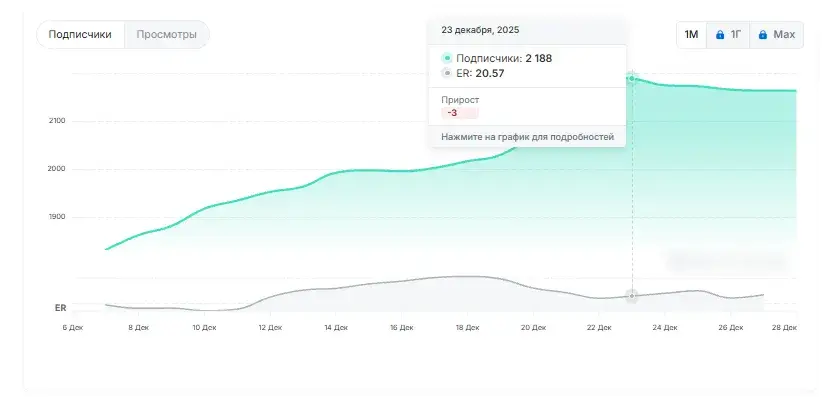This screenshot has width=822, height=397.
Task: Select the 1М time range
Action: [x=691, y=35]
